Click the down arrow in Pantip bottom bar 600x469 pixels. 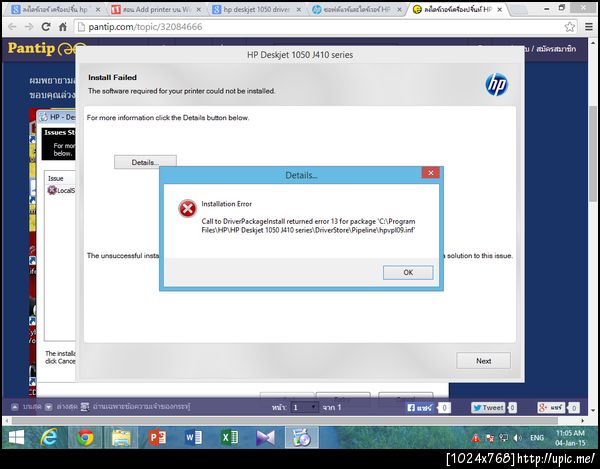point(49,407)
